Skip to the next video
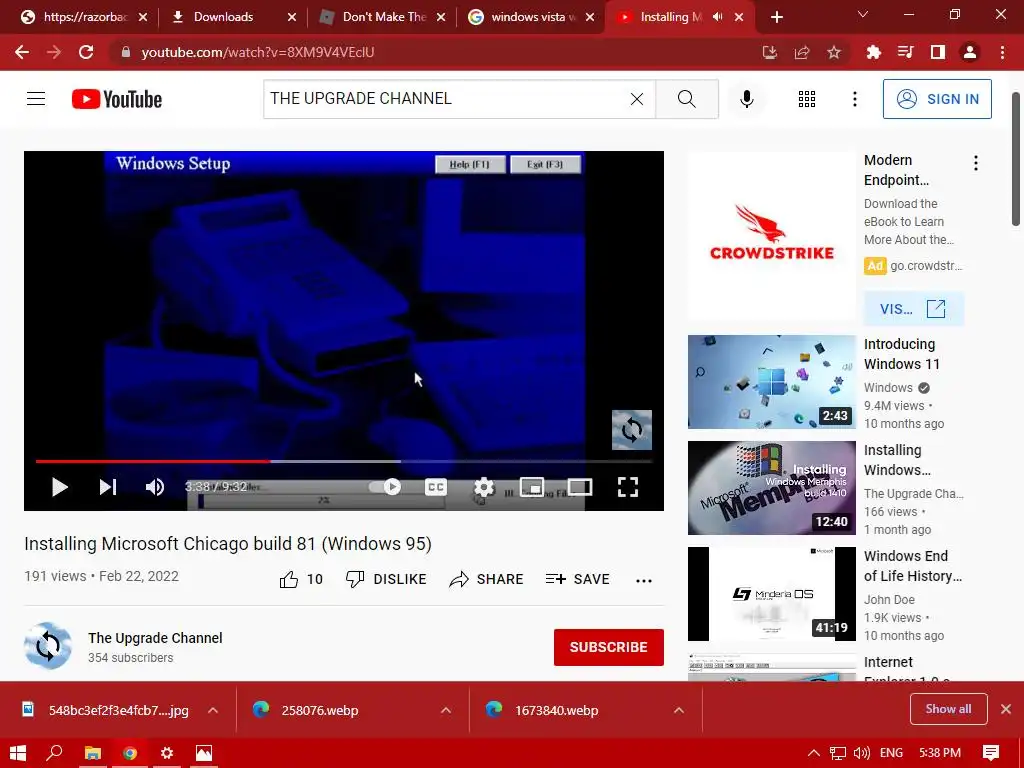 click(x=108, y=487)
